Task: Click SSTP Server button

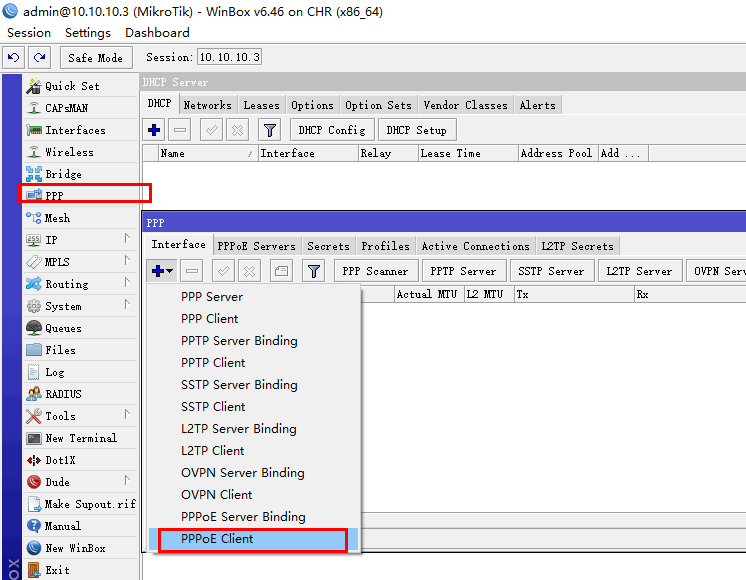Action: click(x=551, y=271)
